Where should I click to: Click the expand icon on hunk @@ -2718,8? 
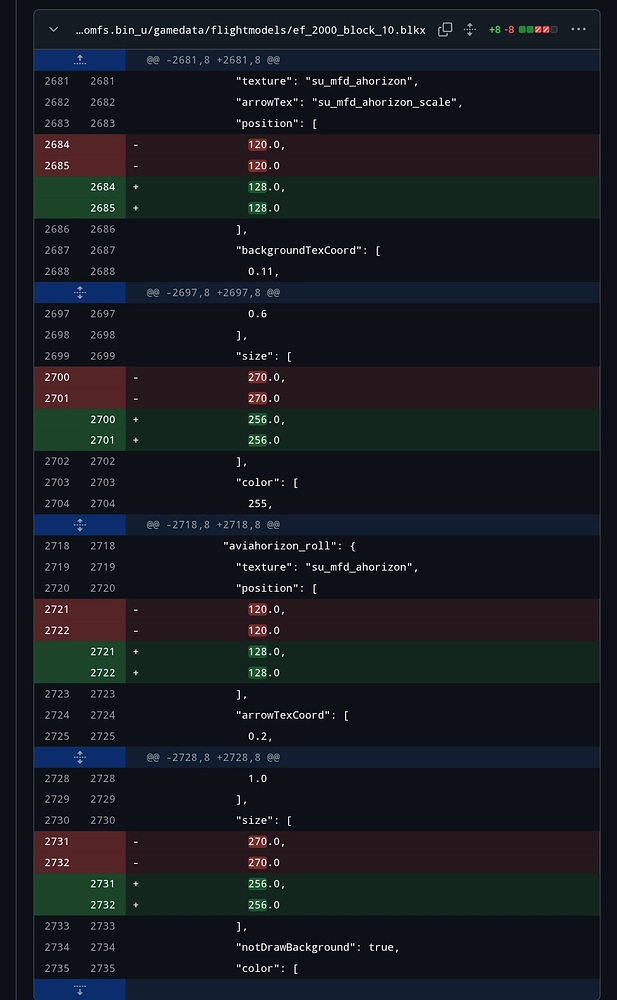79,524
